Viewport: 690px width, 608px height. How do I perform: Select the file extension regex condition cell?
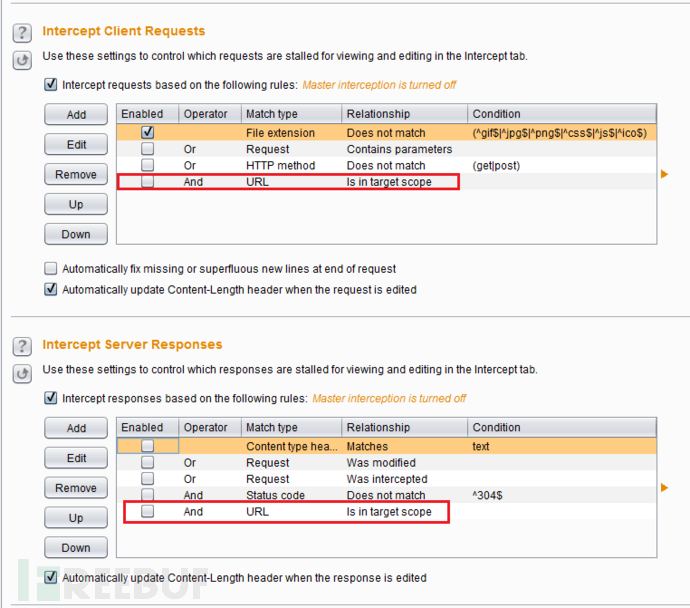tap(562, 133)
